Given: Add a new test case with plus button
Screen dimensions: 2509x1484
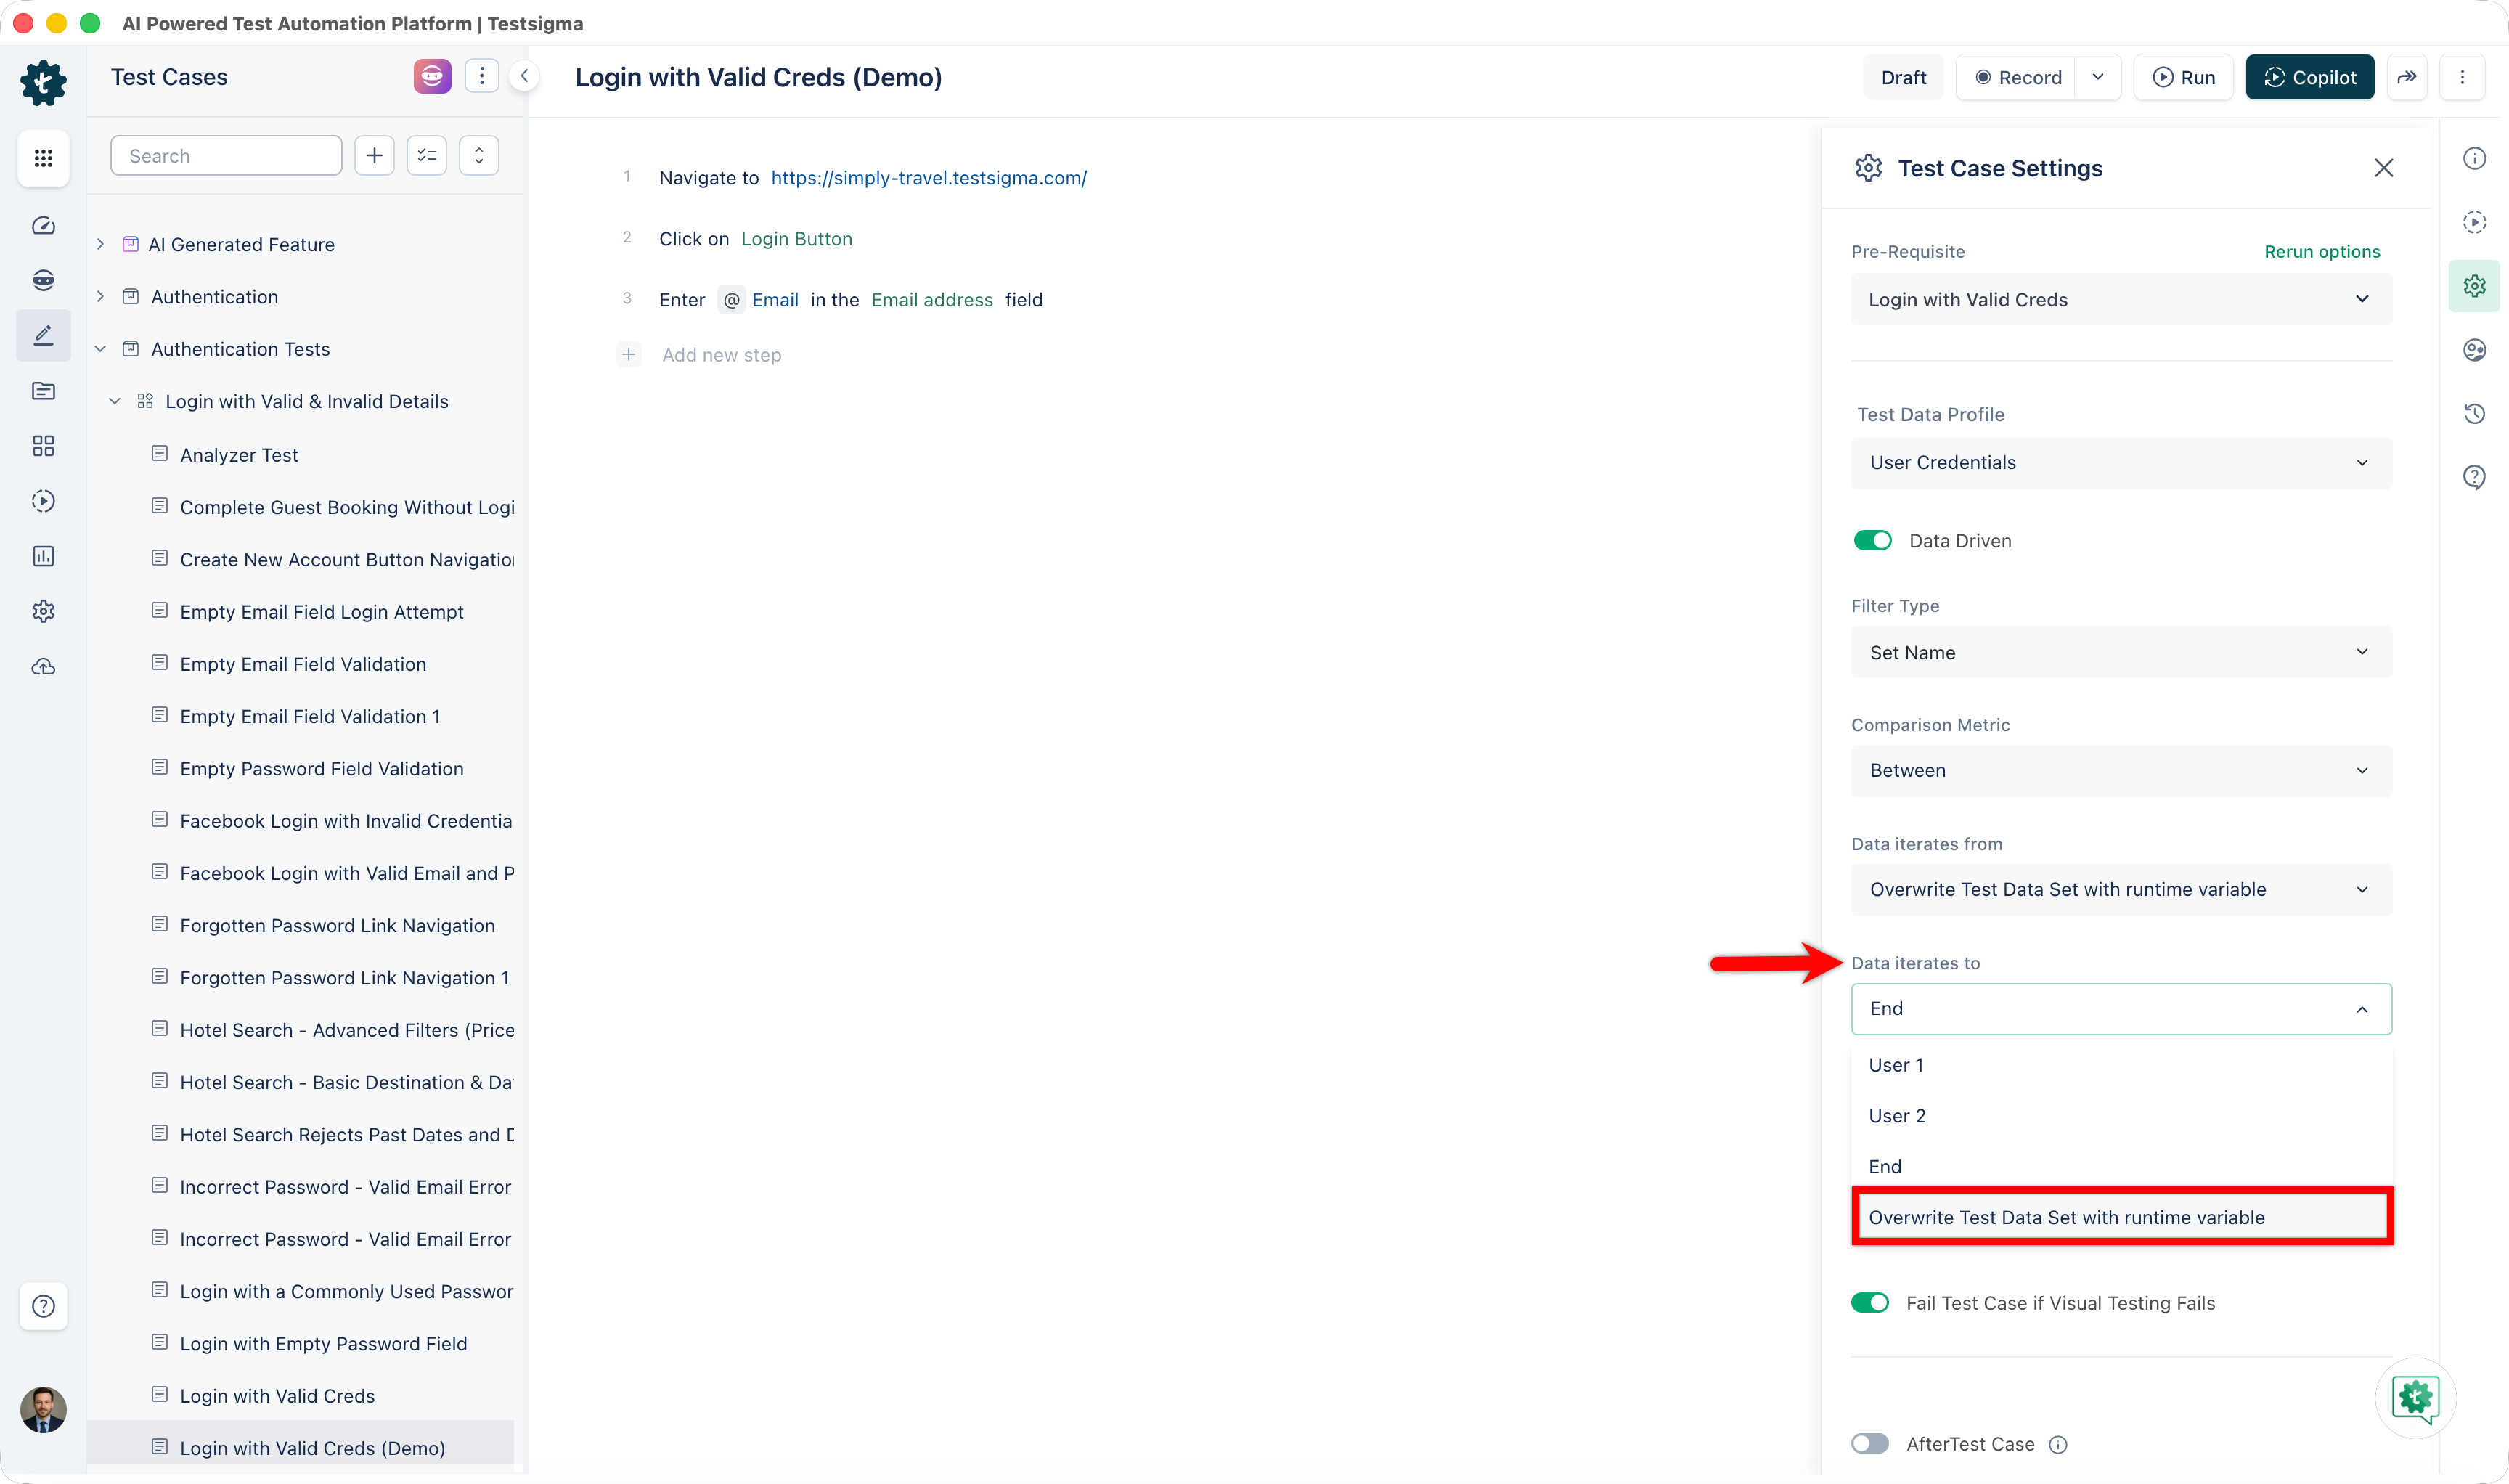Looking at the screenshot, I should [x=374, y=156].
